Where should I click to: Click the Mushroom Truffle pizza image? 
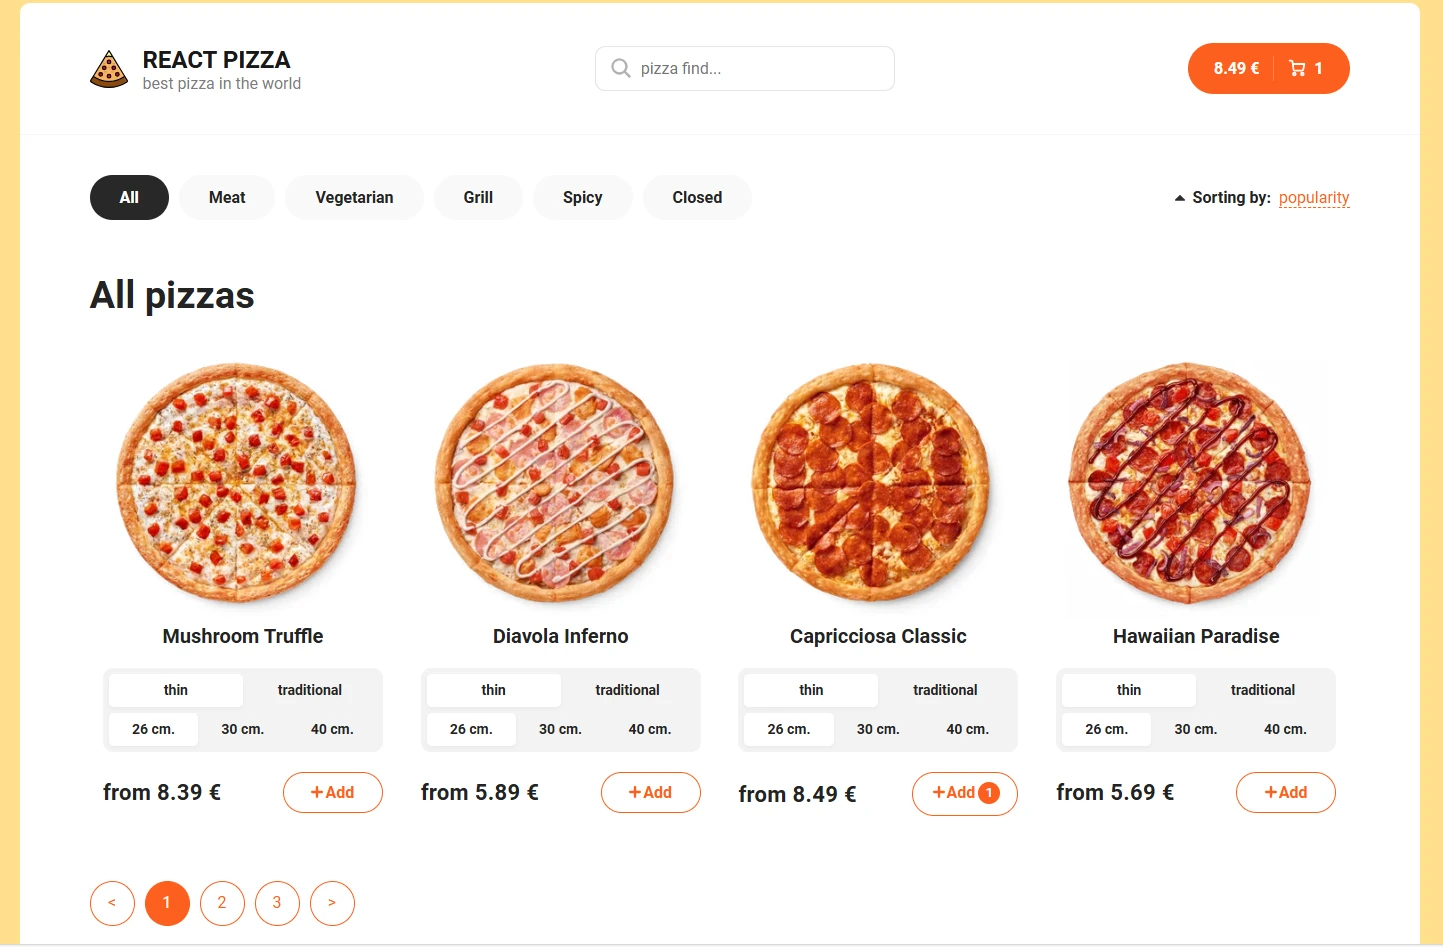237,483
